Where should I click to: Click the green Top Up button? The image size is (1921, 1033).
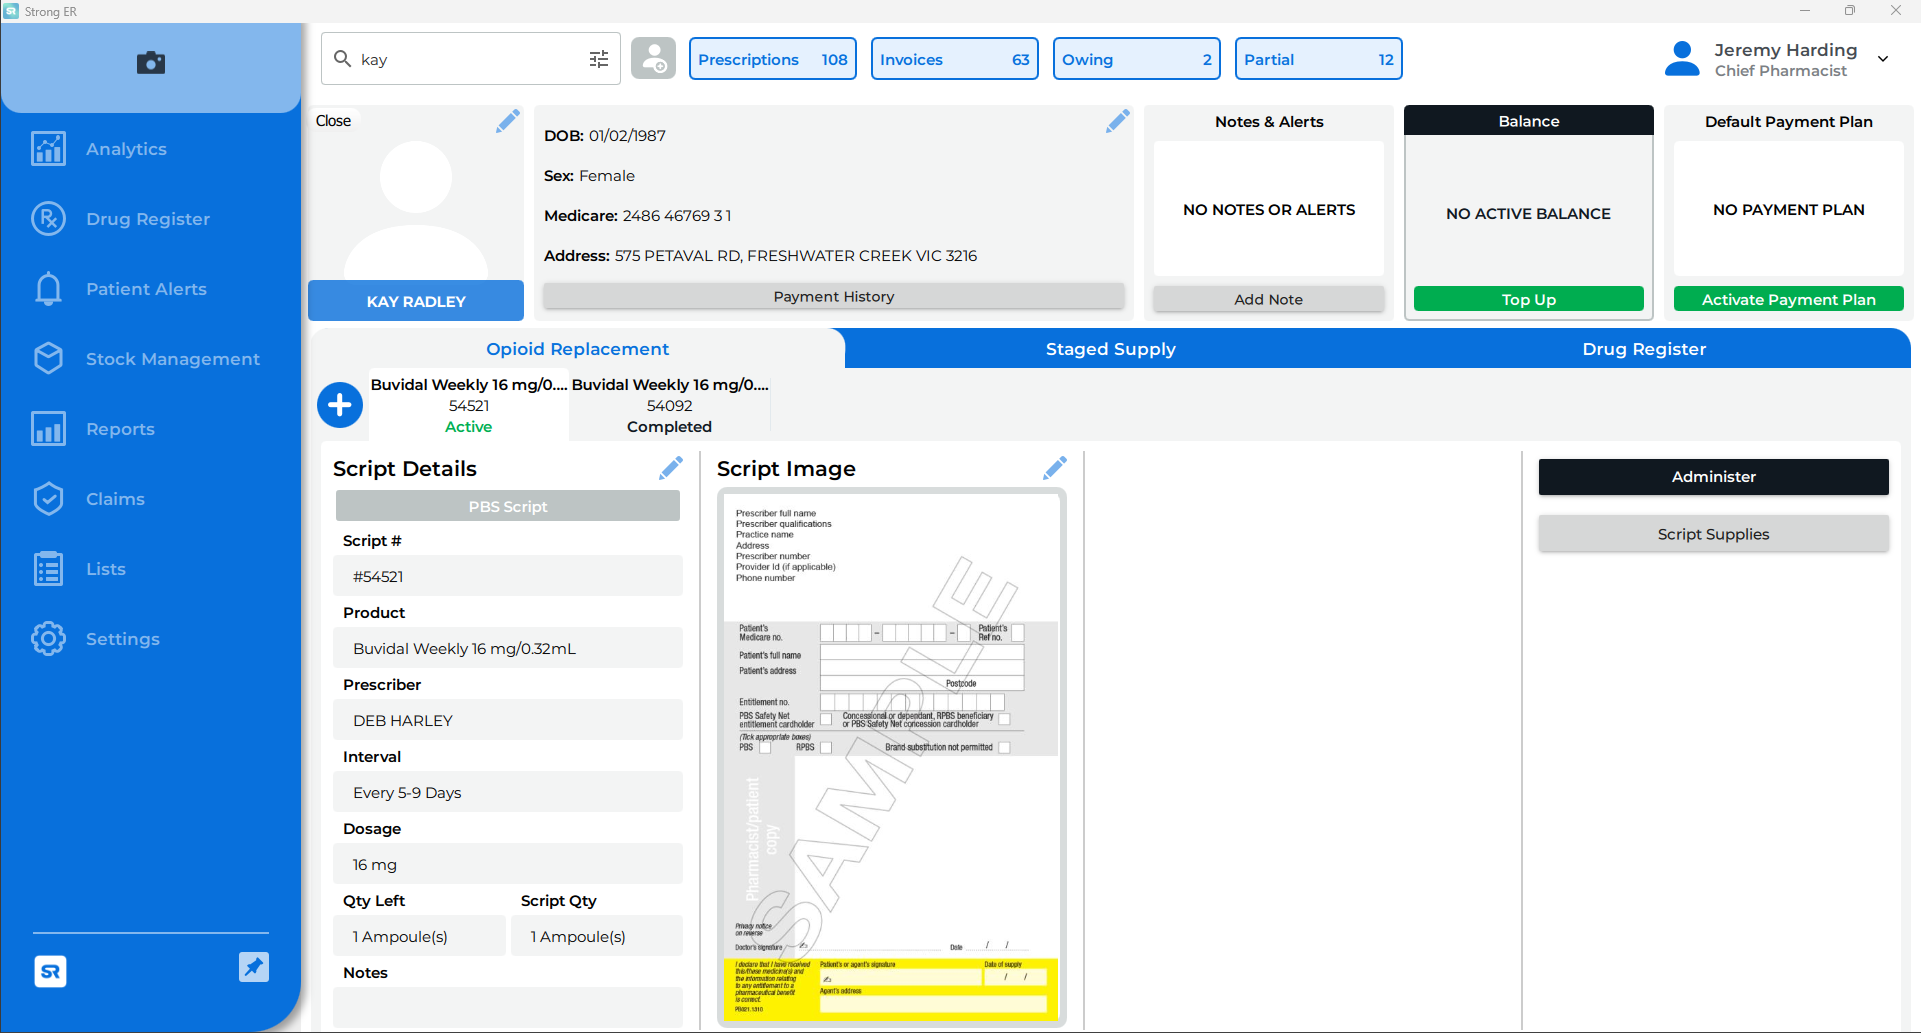coord(1527,299)
